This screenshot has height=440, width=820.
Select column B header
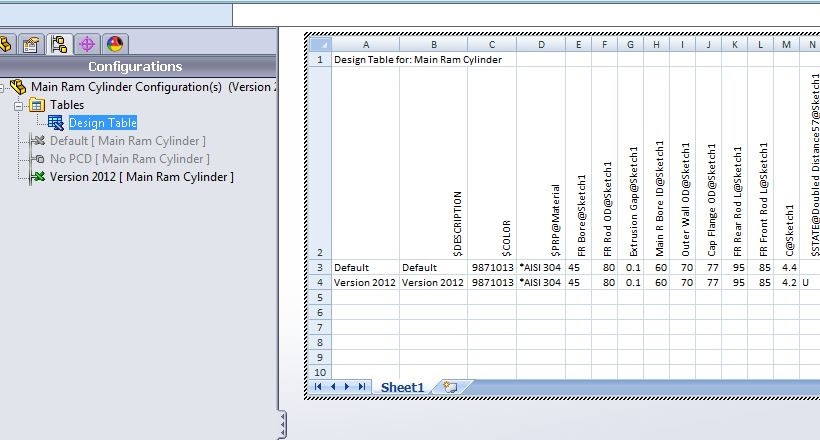434,44
